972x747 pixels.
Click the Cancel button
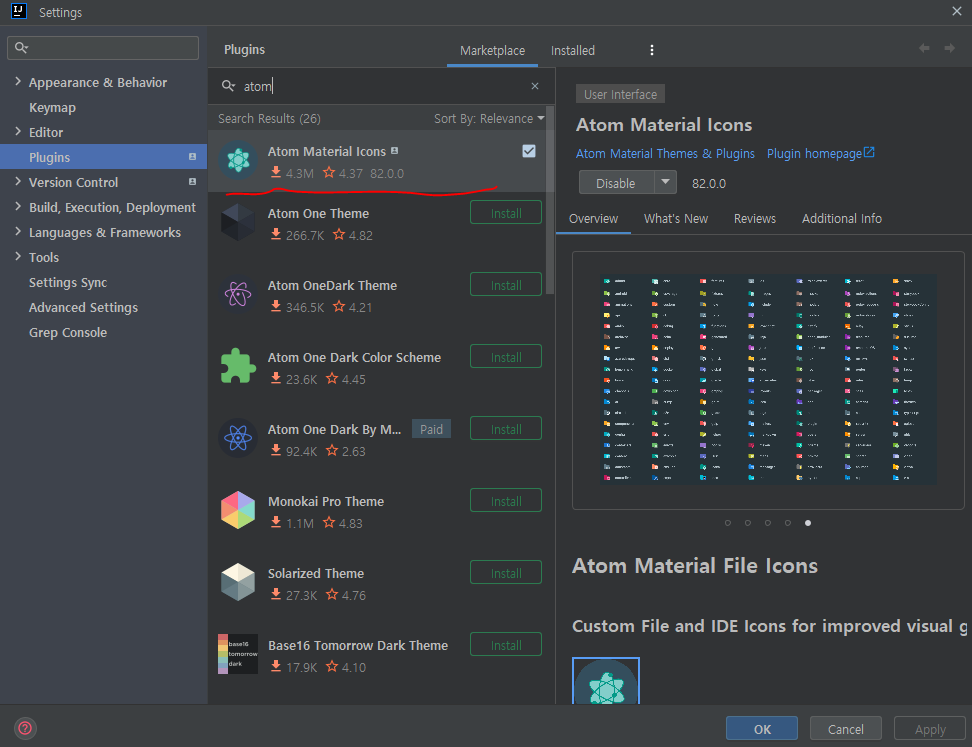[846, 728]
